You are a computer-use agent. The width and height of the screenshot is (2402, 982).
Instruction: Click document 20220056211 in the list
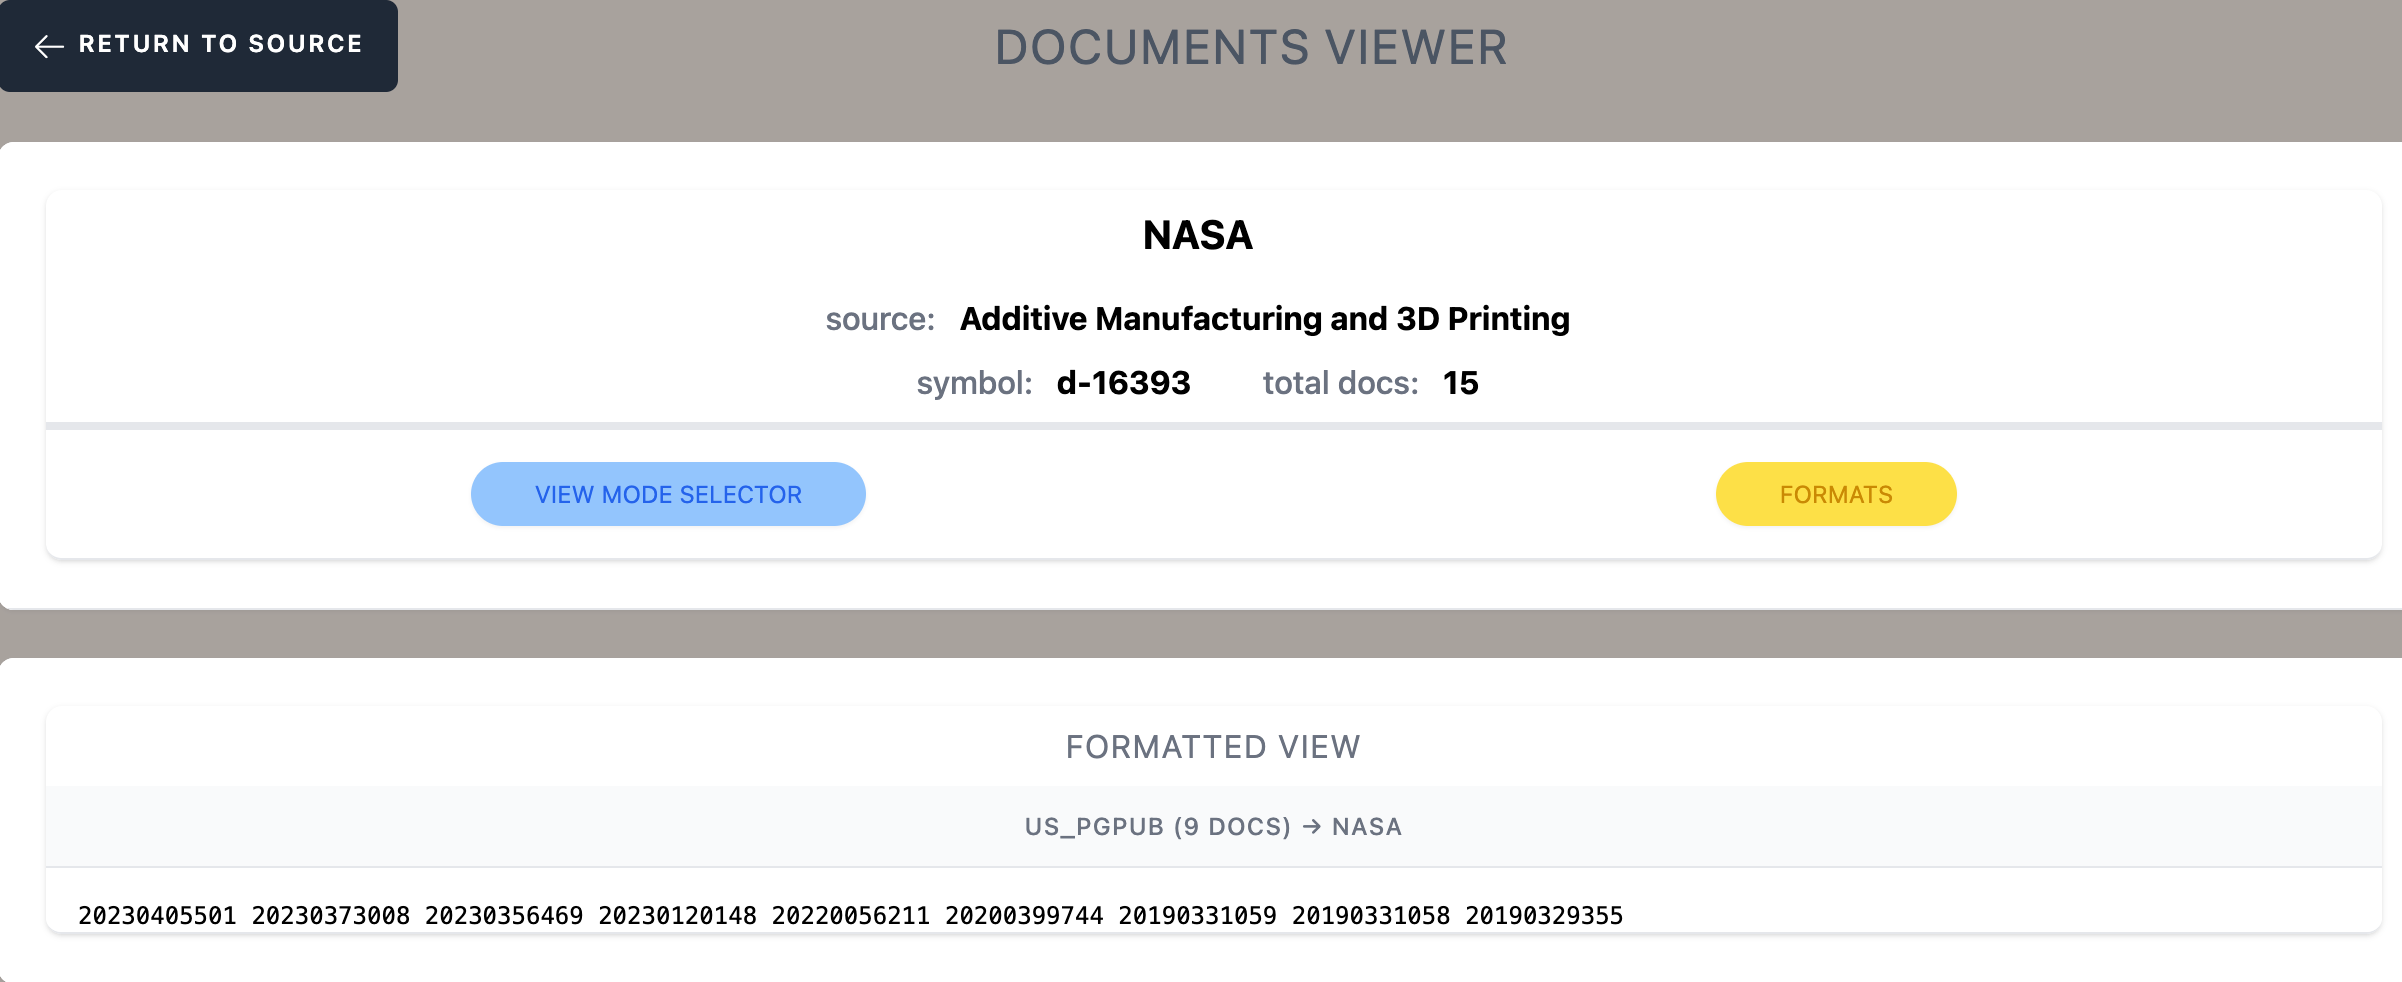[851, 915]
